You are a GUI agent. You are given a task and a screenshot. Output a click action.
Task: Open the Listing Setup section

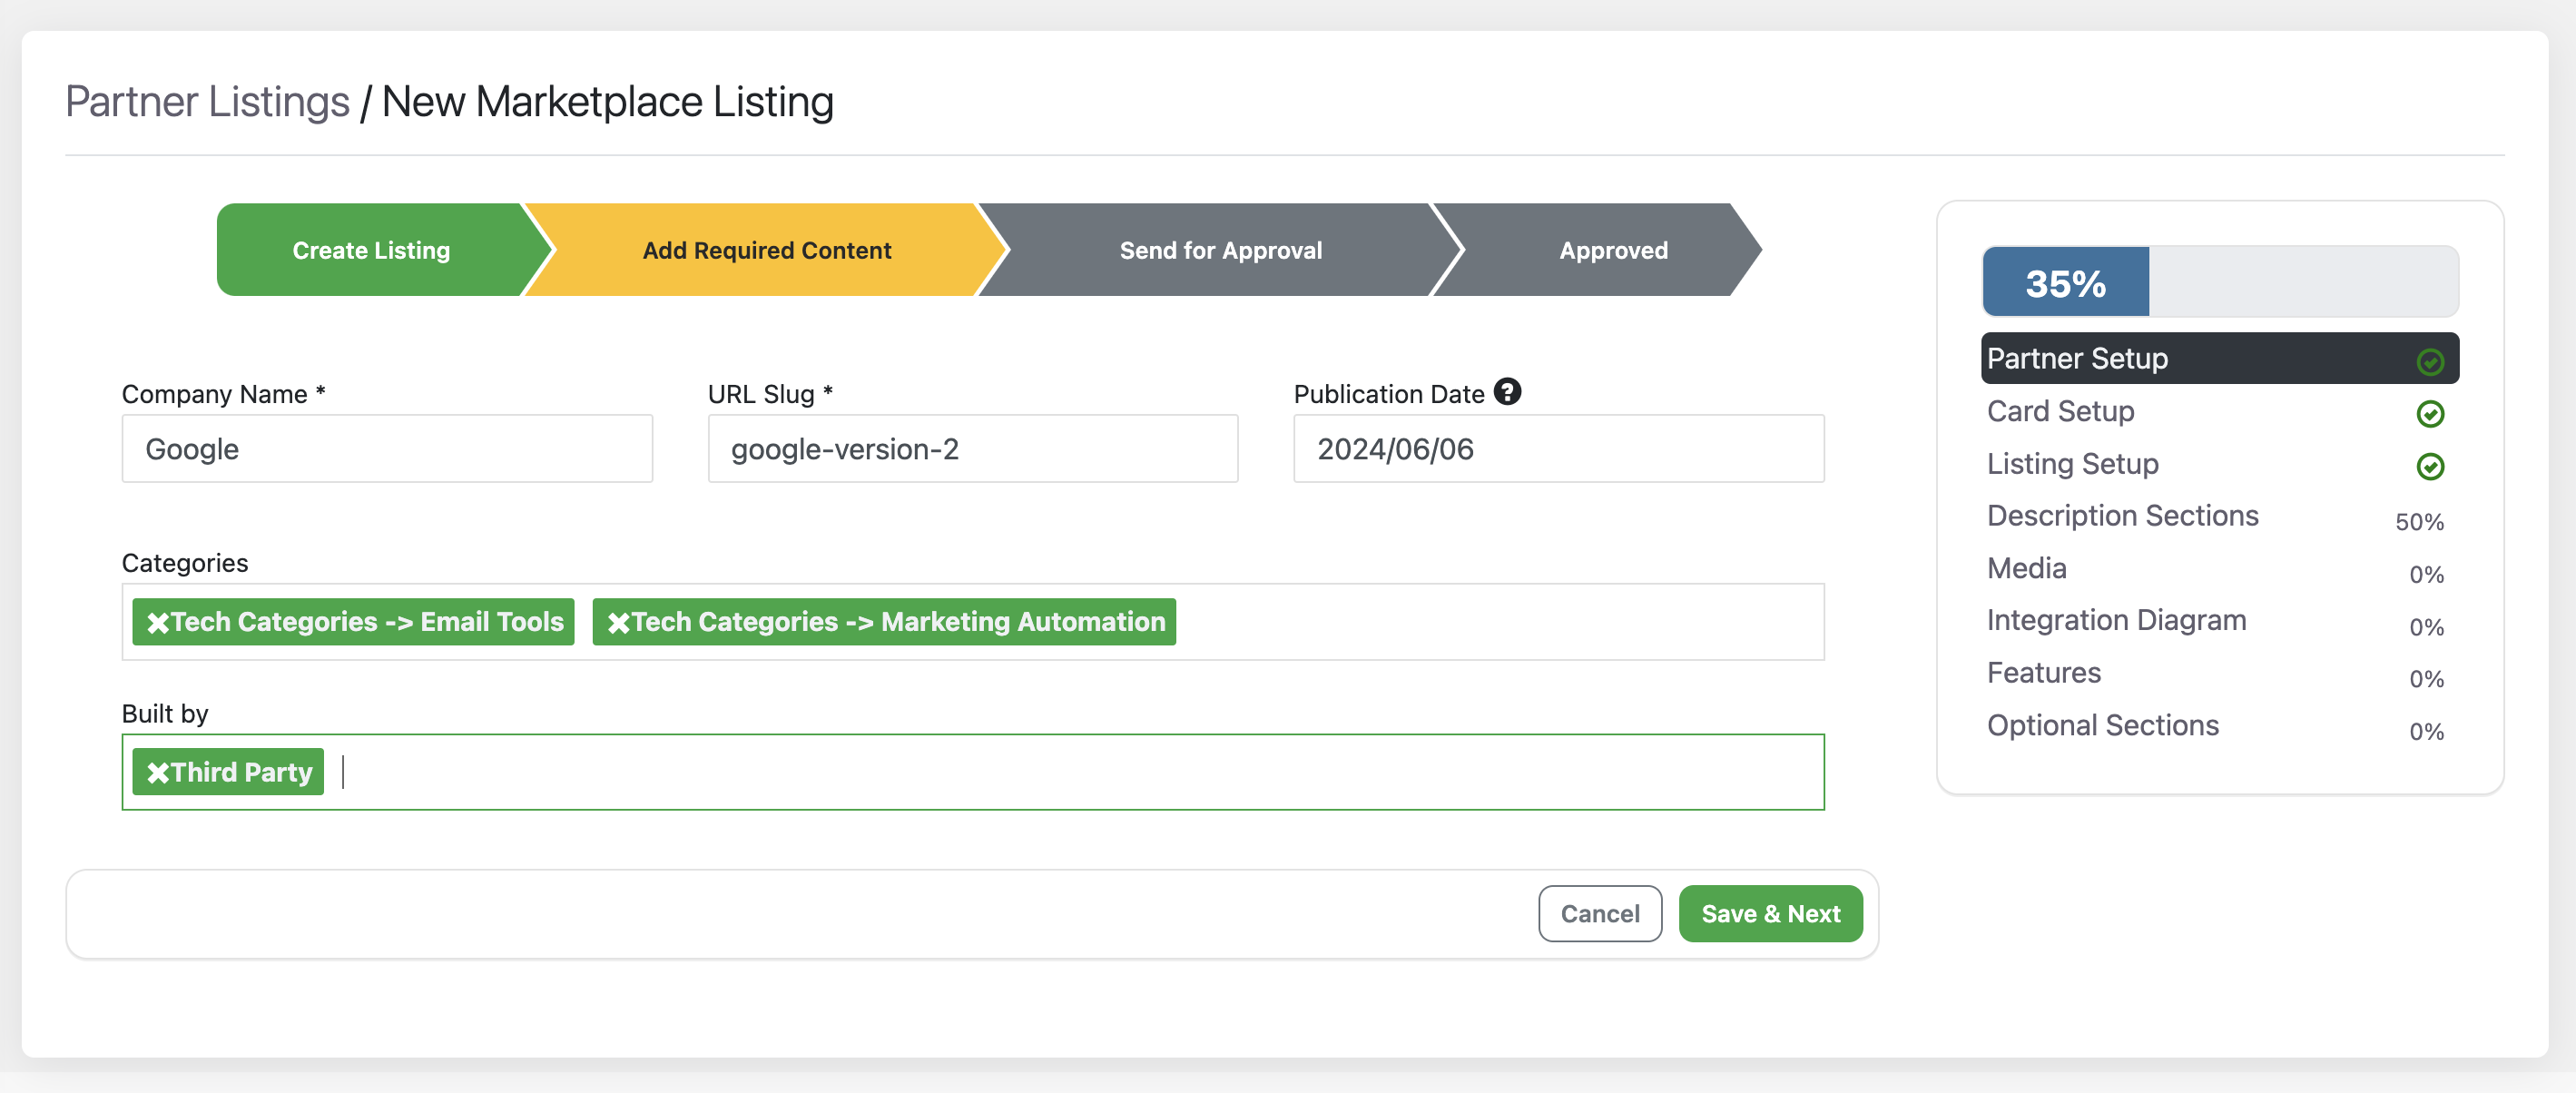click(x=2219, y=464)
